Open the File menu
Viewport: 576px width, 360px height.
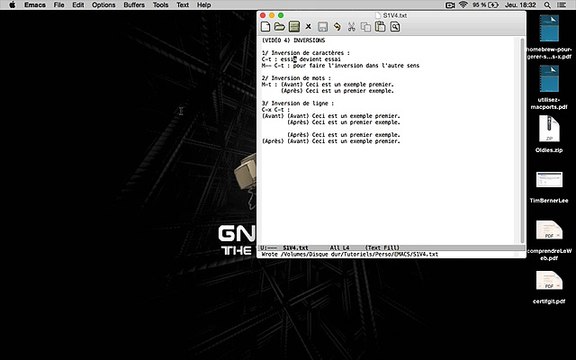59,5
